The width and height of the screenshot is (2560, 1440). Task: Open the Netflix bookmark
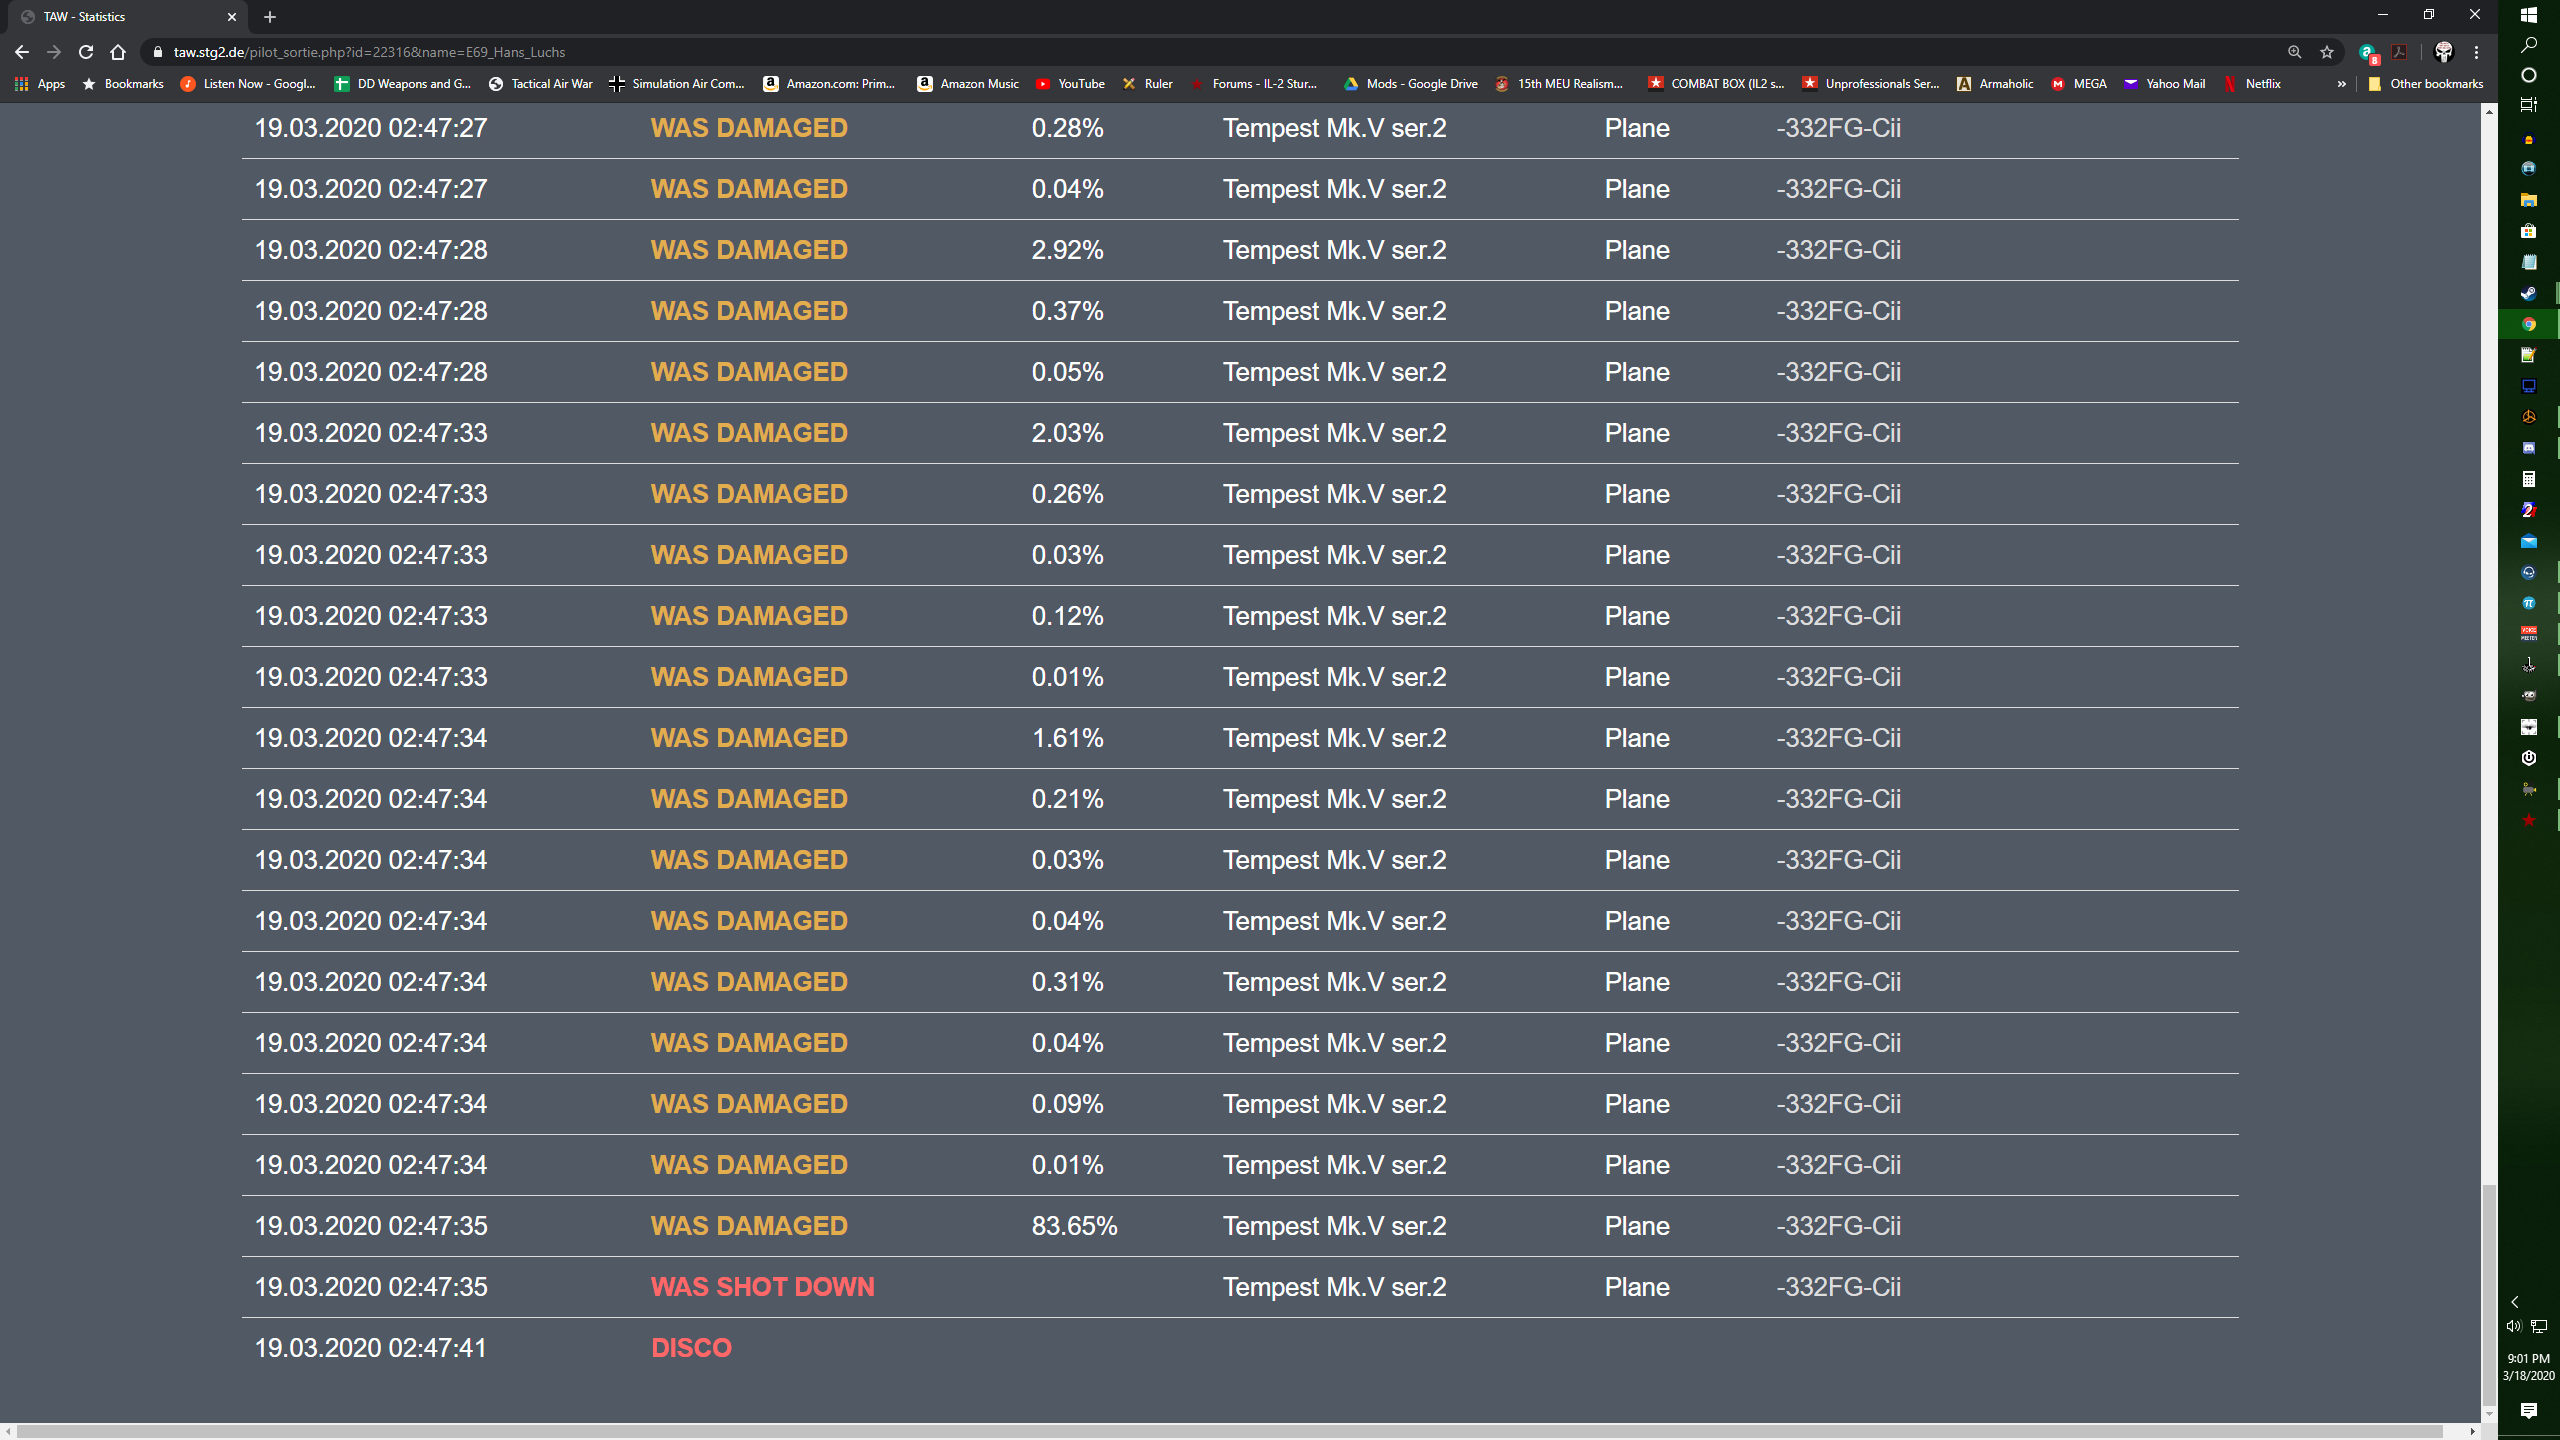[x=2253, y=84]
